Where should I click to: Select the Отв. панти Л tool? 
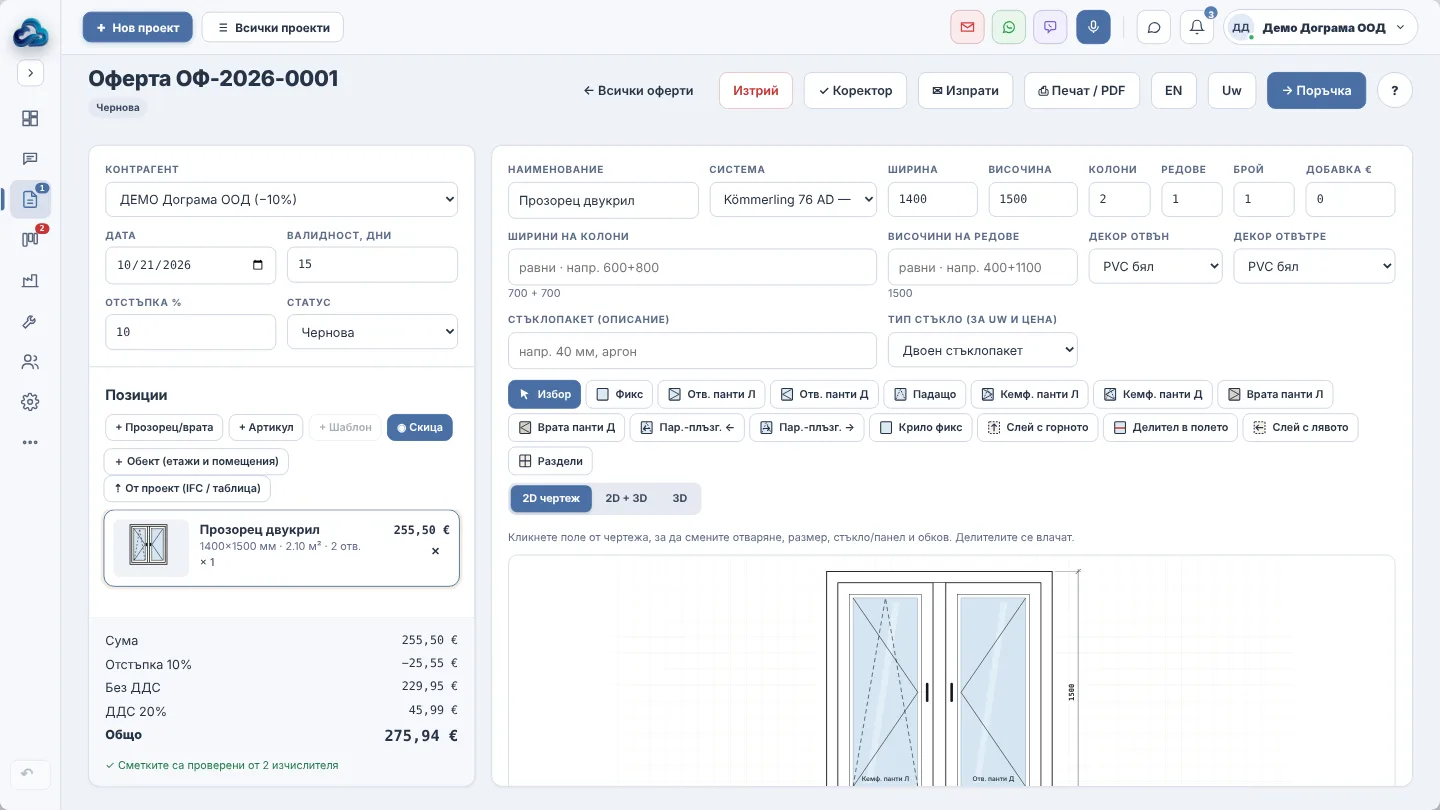point(712,394)
